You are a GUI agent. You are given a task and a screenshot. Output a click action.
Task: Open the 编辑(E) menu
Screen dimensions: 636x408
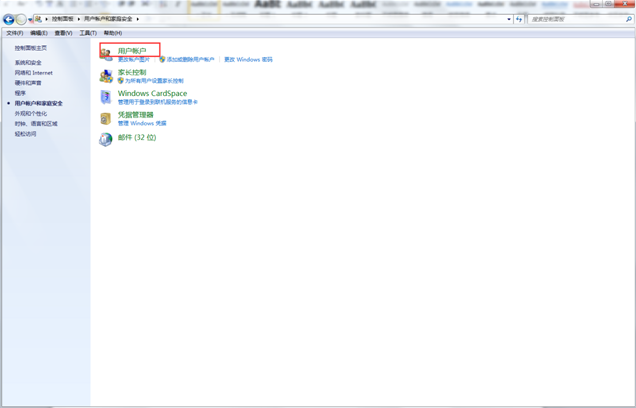click(x=39, y=33)
